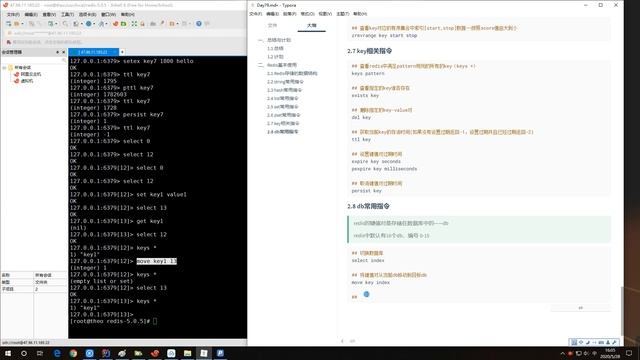Open Typora 文件(F) menu

pos(256,14)
